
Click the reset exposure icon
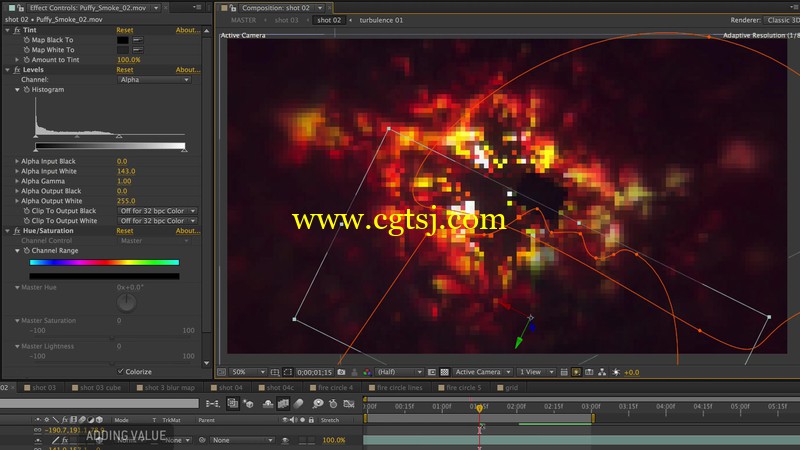[x=616, y=372]
